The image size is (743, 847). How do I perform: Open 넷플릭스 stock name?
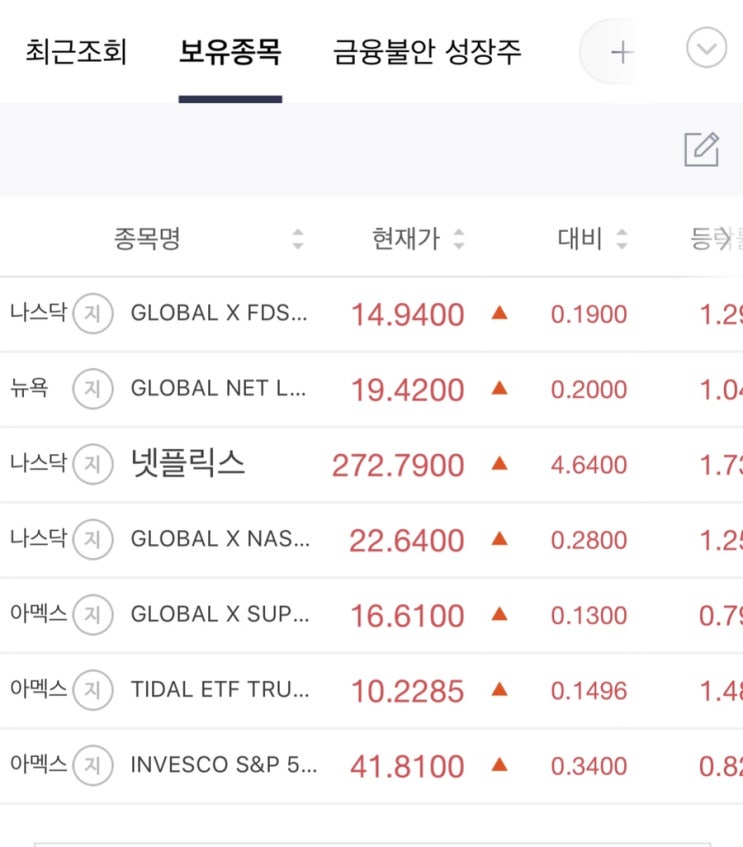188,463
